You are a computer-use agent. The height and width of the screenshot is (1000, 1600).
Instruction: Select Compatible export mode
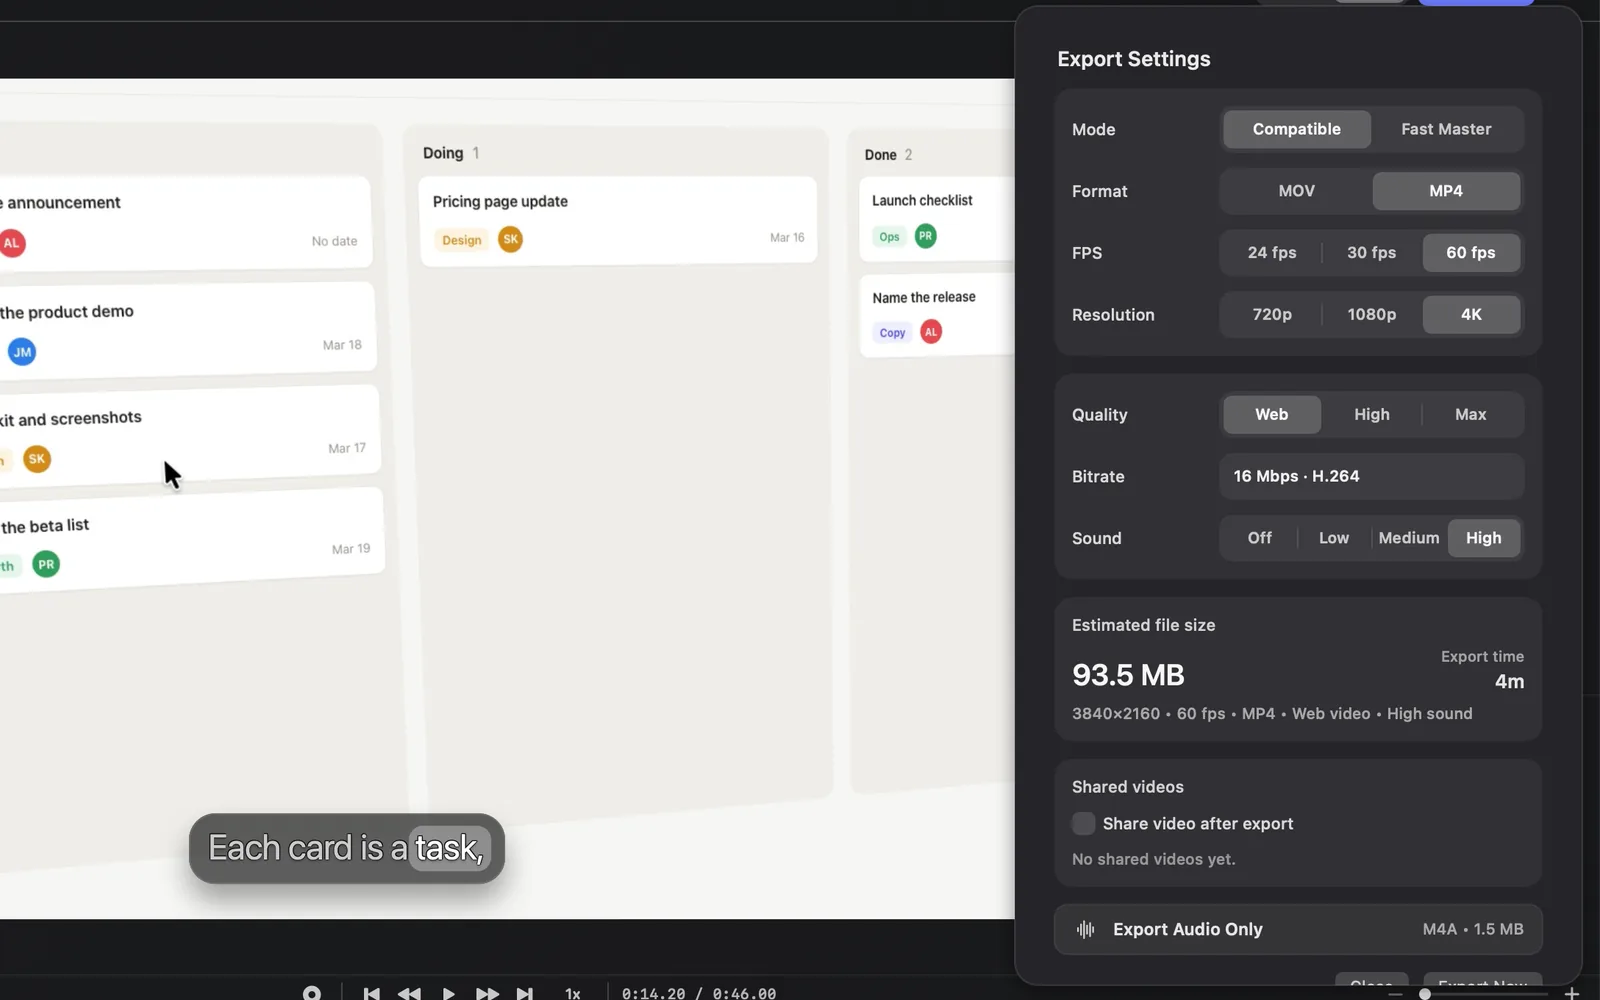(x=1296, y=129)
